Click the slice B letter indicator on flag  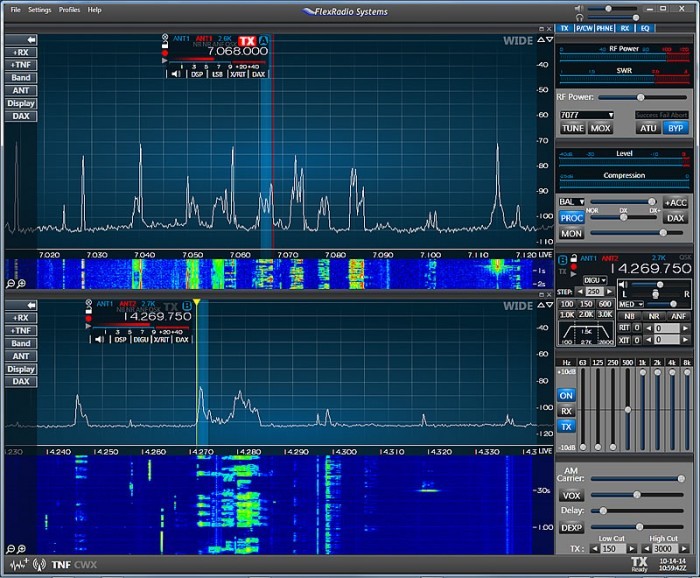click(187, 306)
